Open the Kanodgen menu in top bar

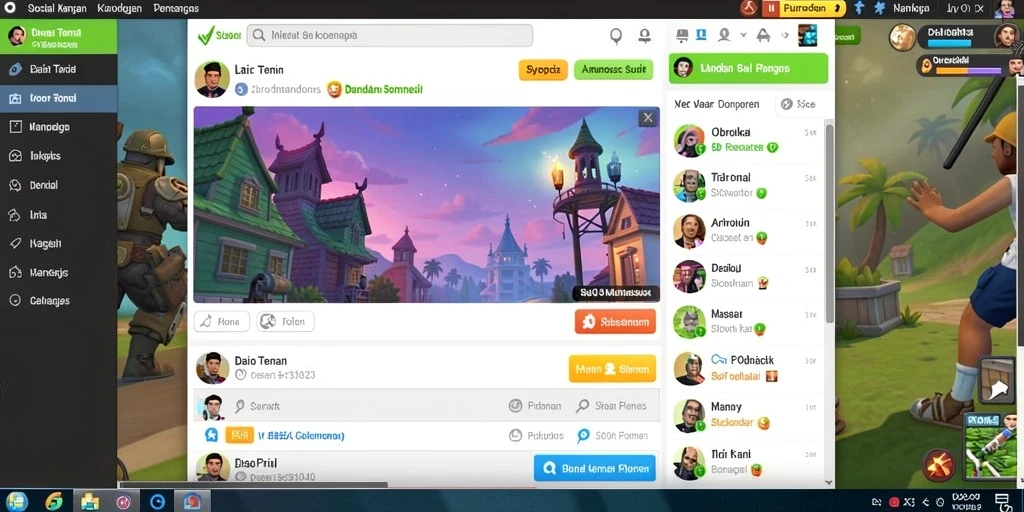[x=119, y=8]
